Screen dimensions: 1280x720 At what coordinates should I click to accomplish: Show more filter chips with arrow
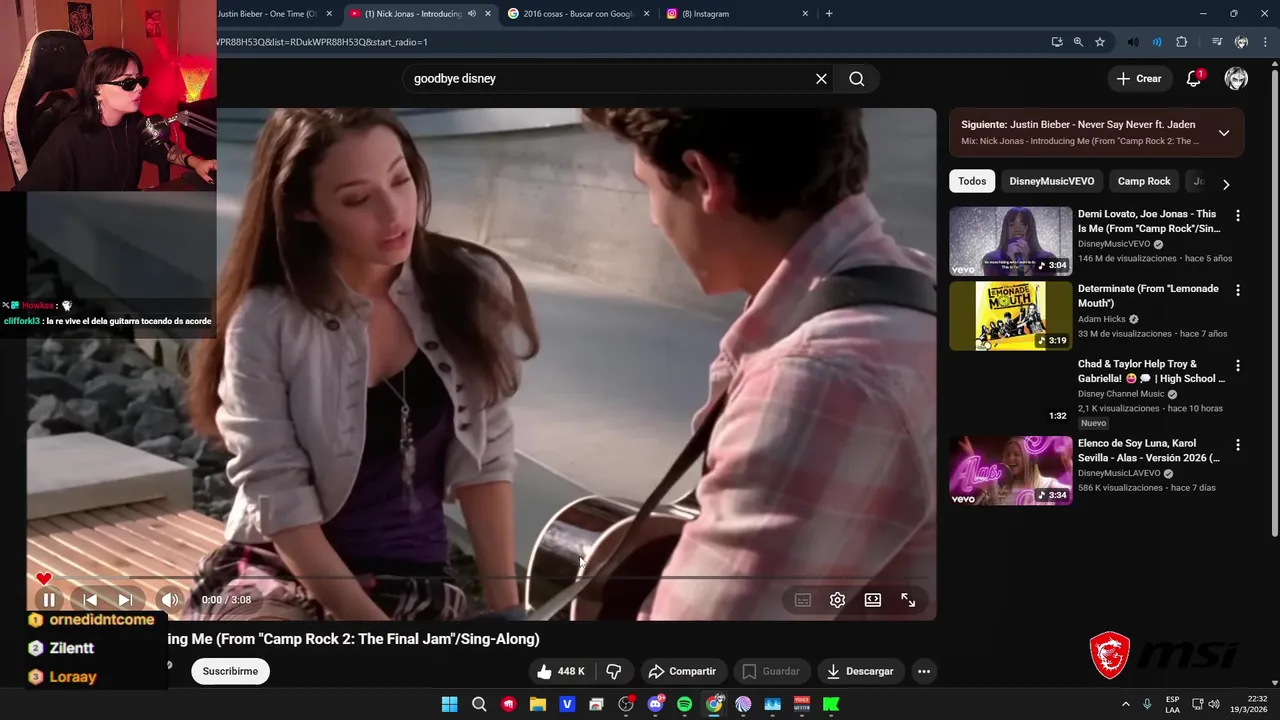click(x=1226, y=184)
